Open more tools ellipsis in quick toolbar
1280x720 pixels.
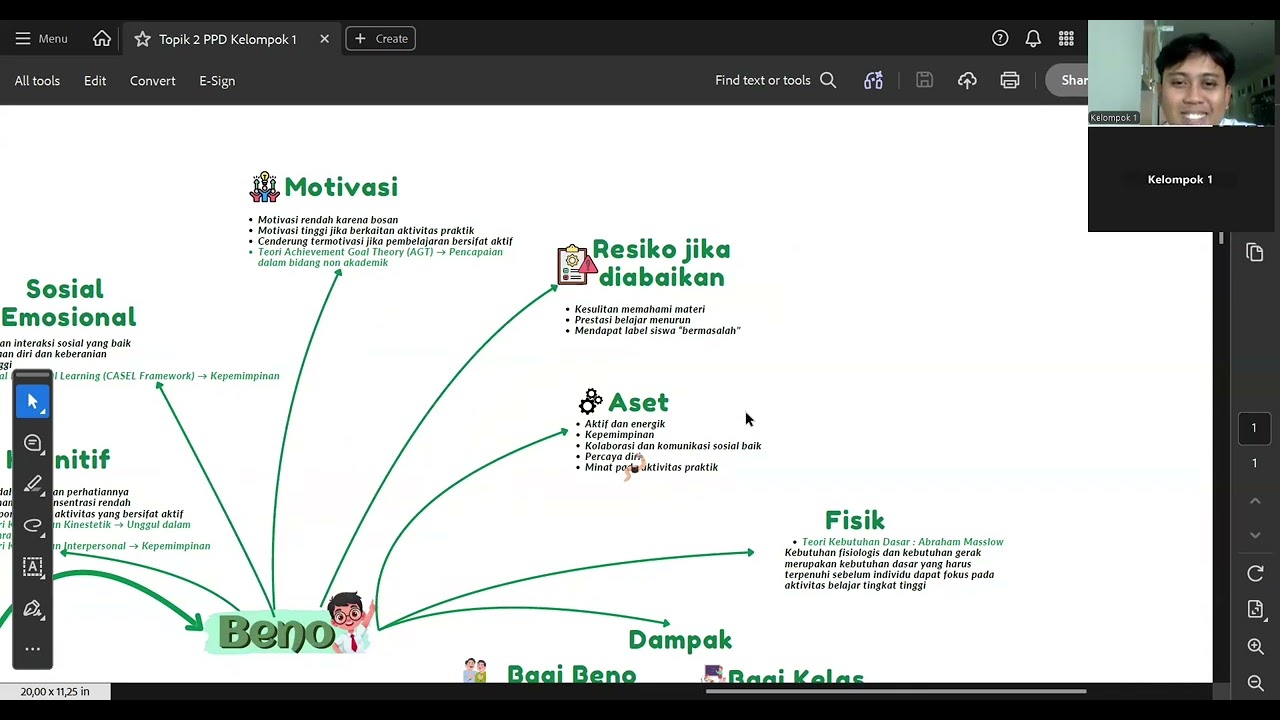pos(33,649)
